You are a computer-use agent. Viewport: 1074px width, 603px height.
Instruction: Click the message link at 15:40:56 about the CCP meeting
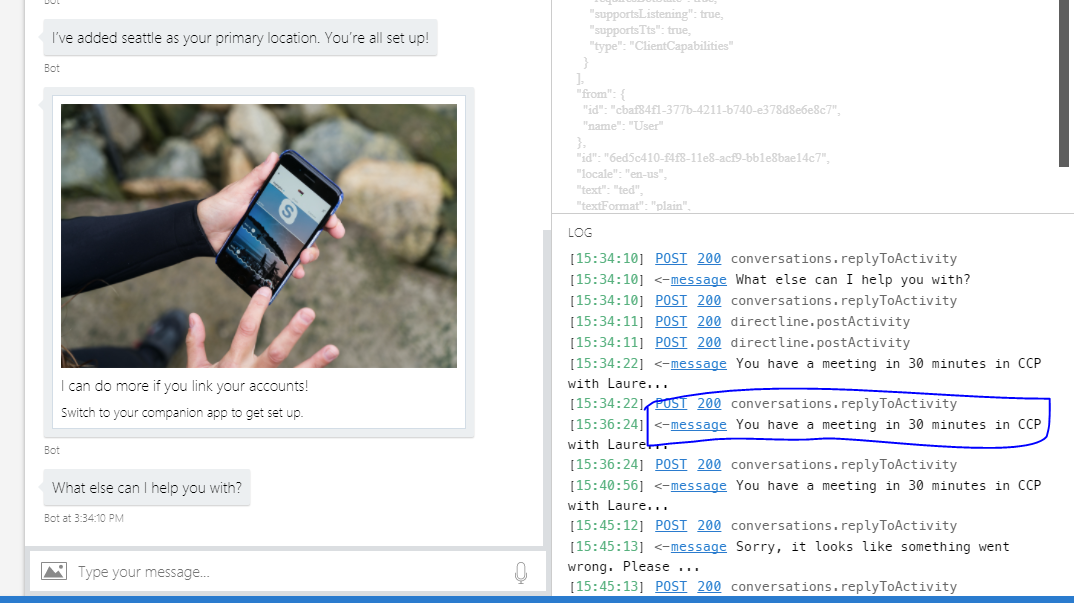click(x=698, y=485)
